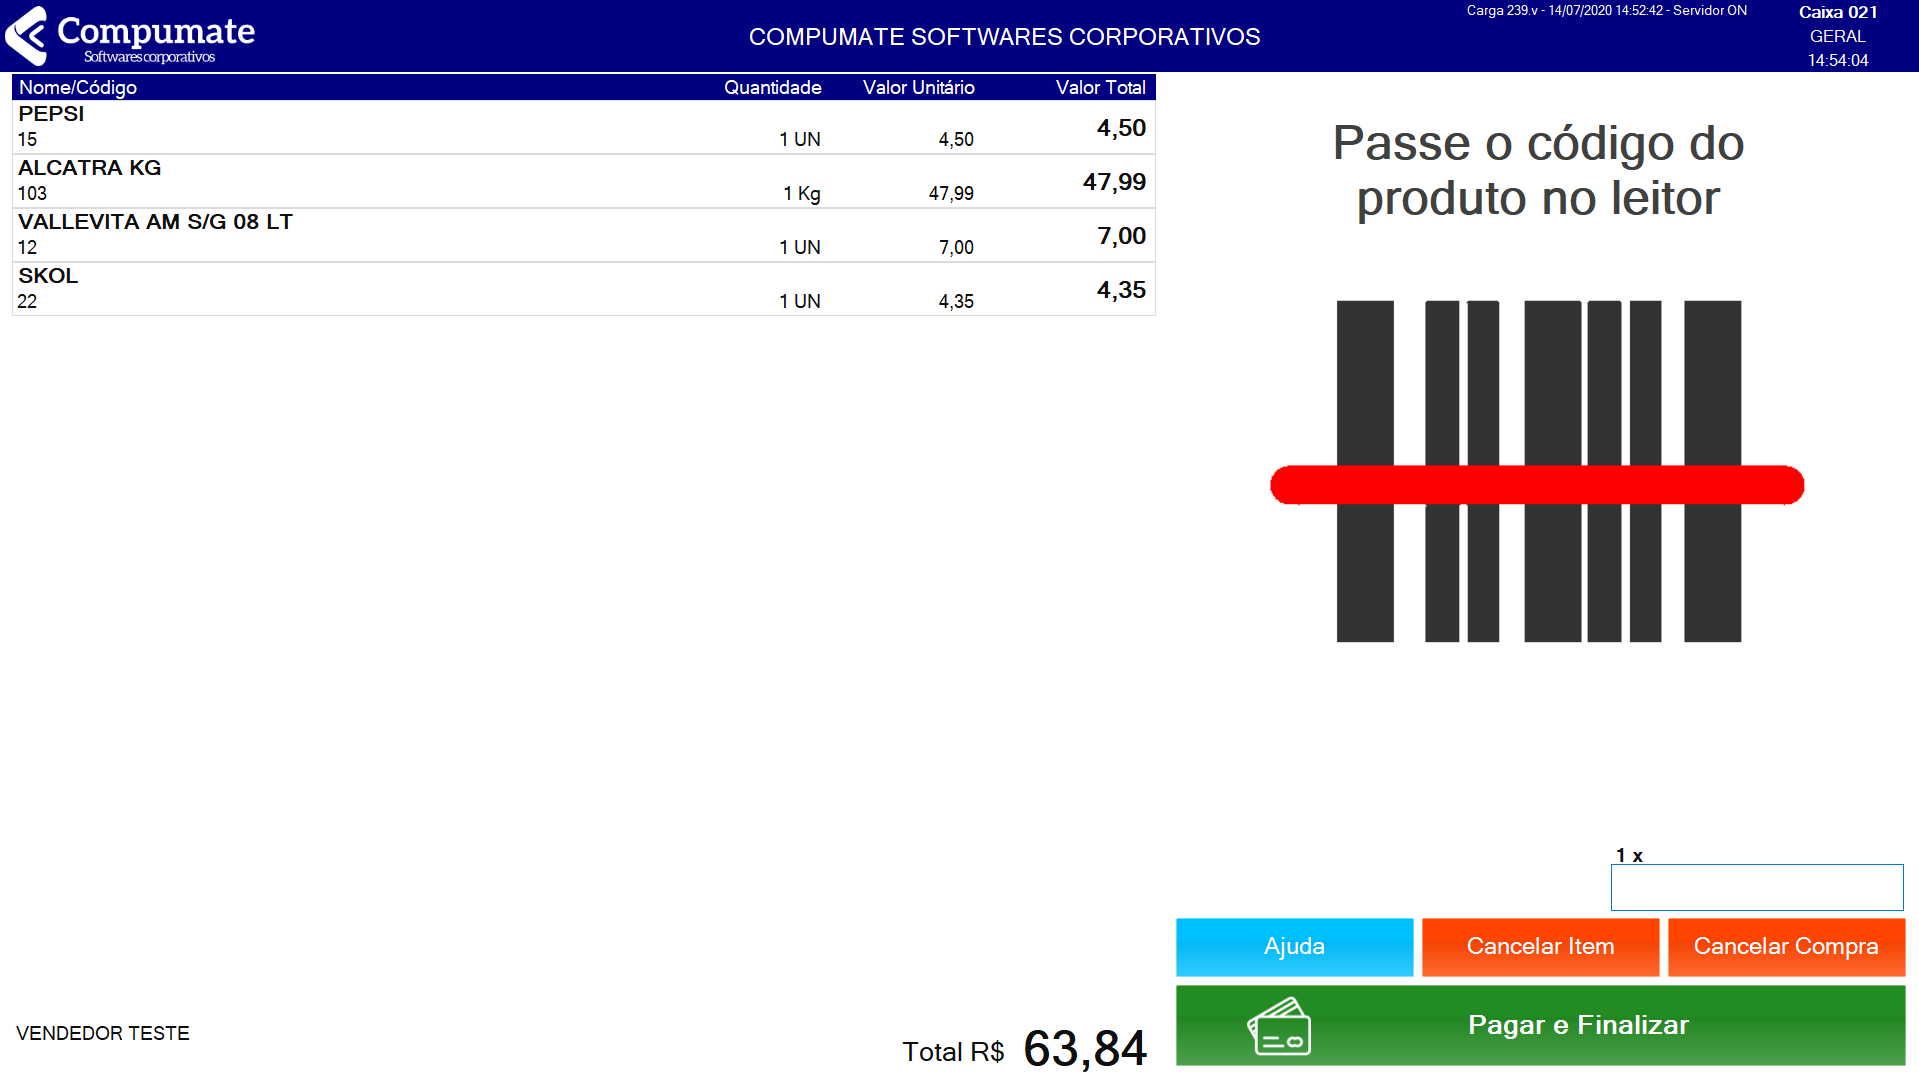Select the PEPSI item row
The image size is (1919, 1079).
[x=584, y=127]
